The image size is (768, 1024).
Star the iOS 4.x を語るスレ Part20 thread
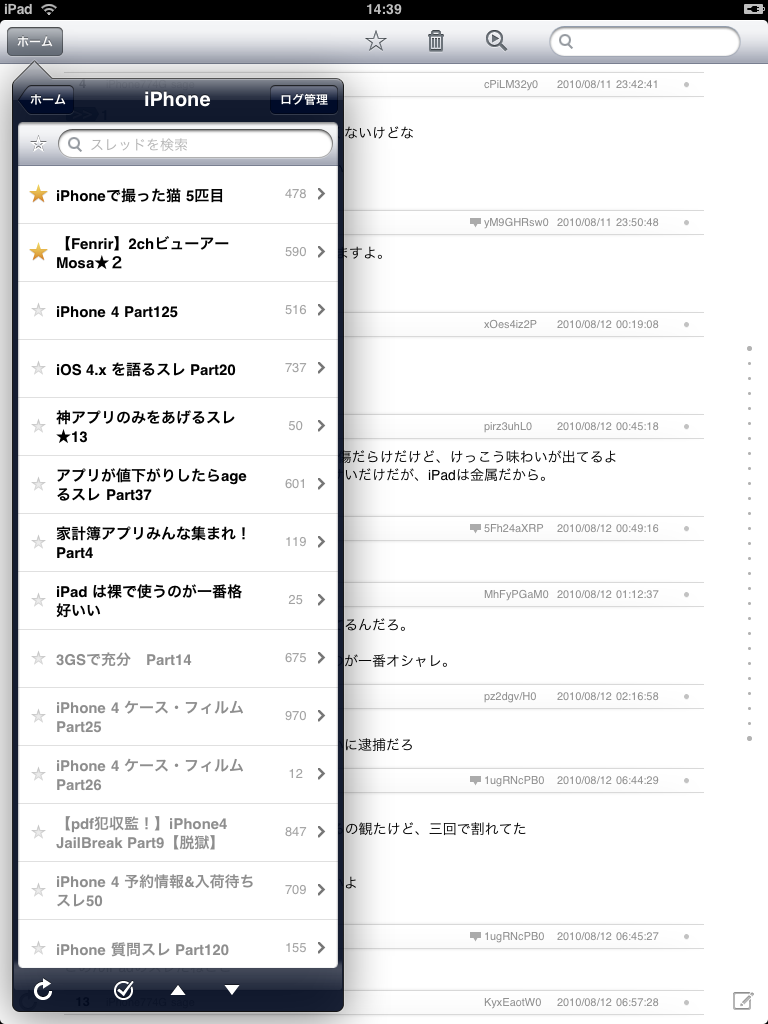tap(39, 368)
